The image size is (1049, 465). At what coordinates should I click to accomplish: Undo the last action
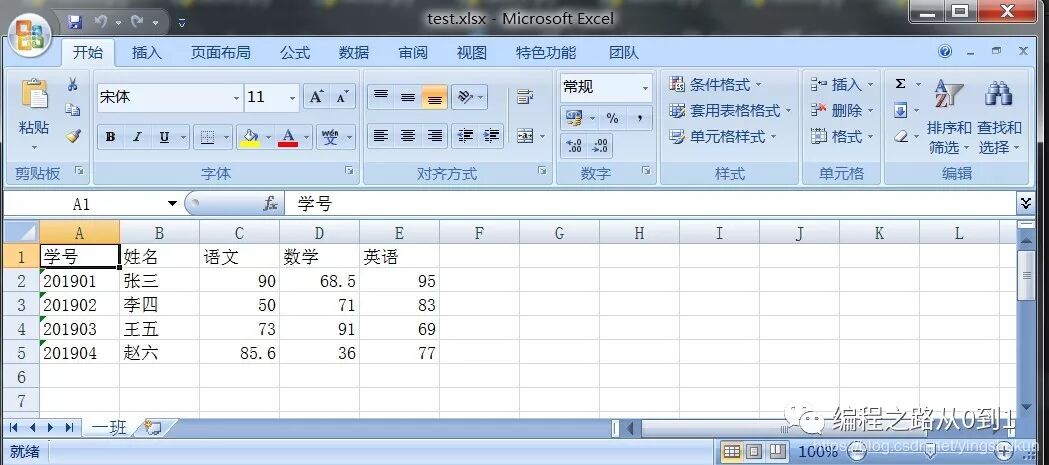[x=101, y=22]
